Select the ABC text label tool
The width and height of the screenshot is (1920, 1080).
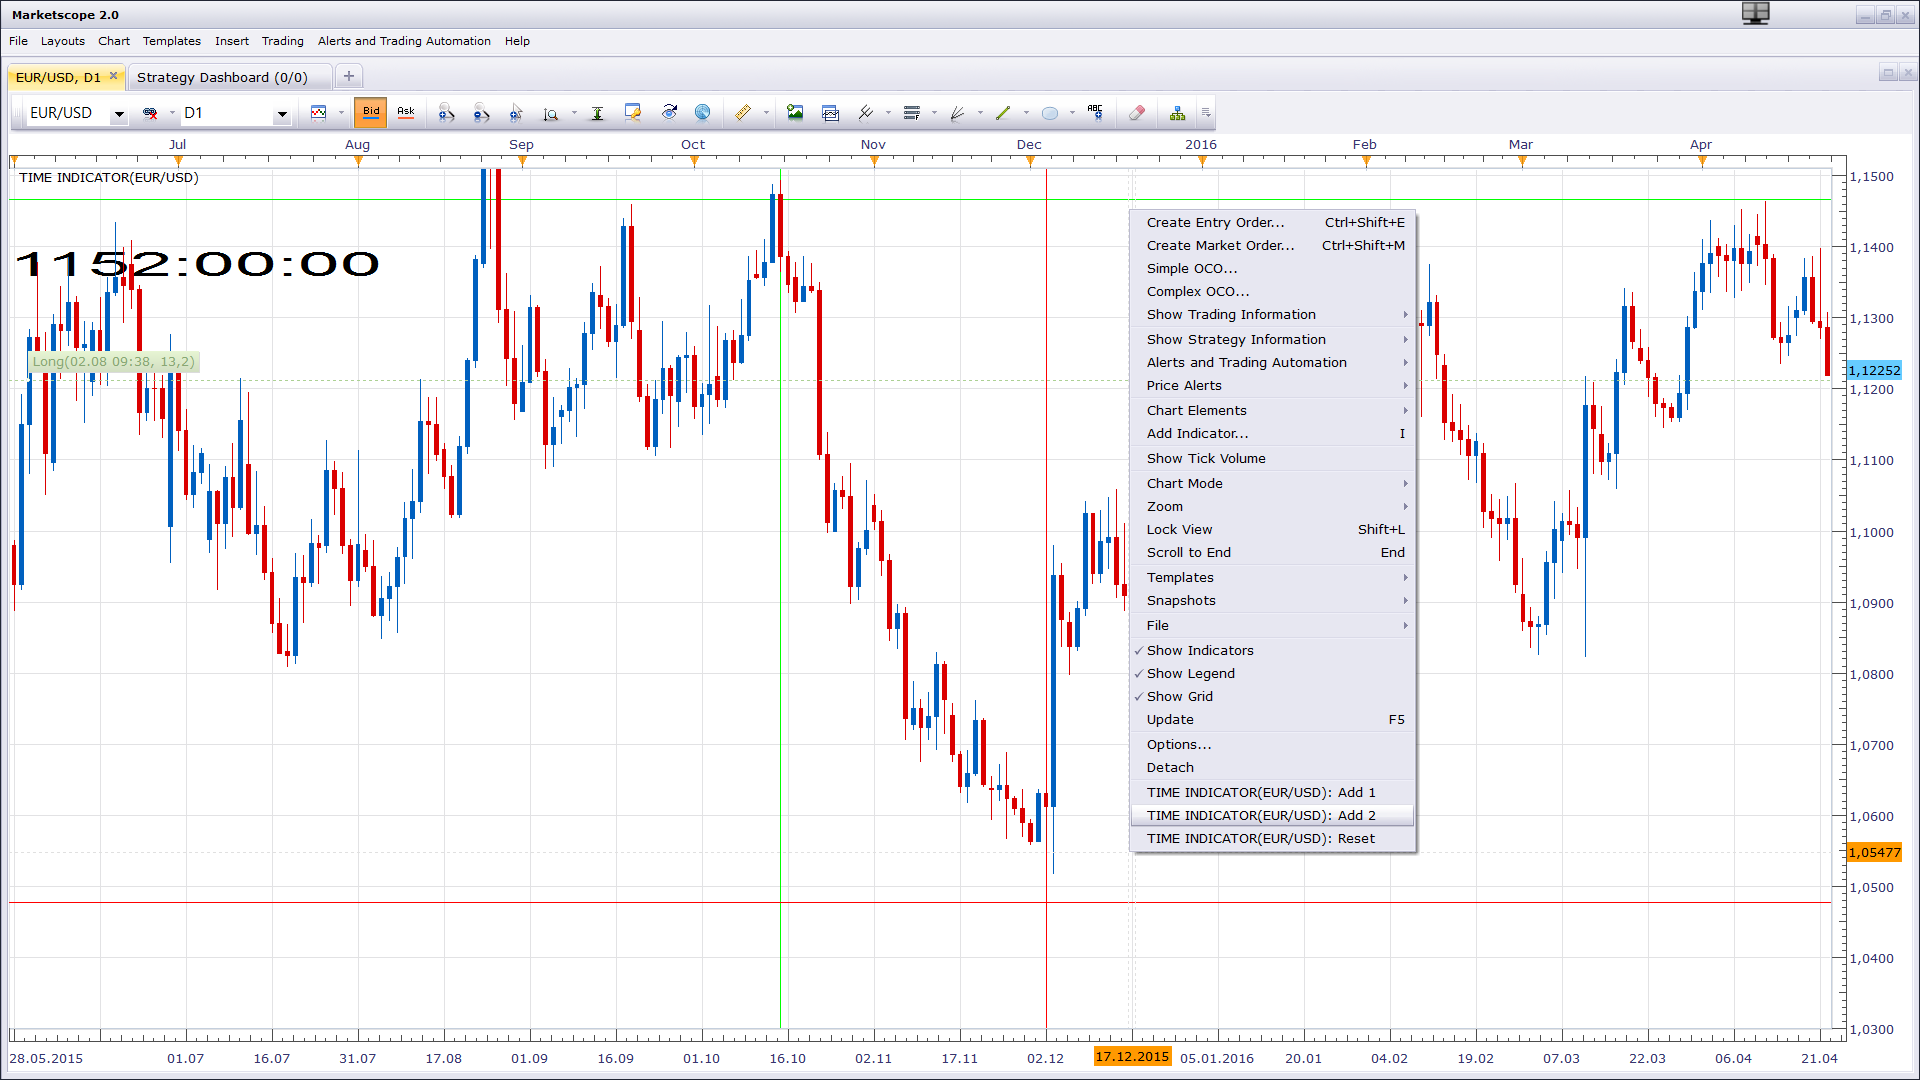(x=1096, y=113)
